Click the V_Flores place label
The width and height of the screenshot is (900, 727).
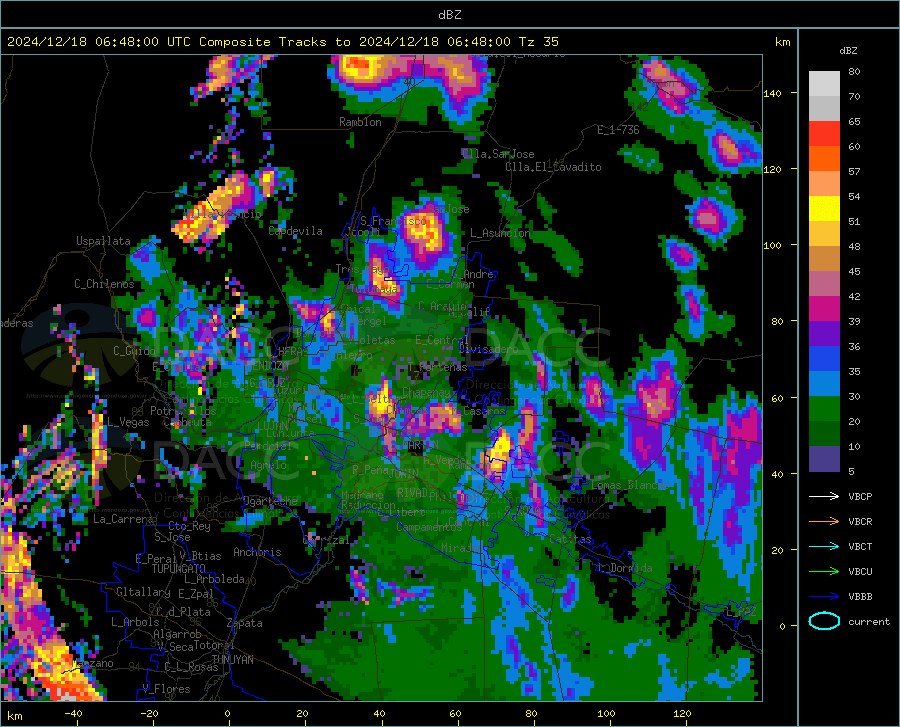166,689
